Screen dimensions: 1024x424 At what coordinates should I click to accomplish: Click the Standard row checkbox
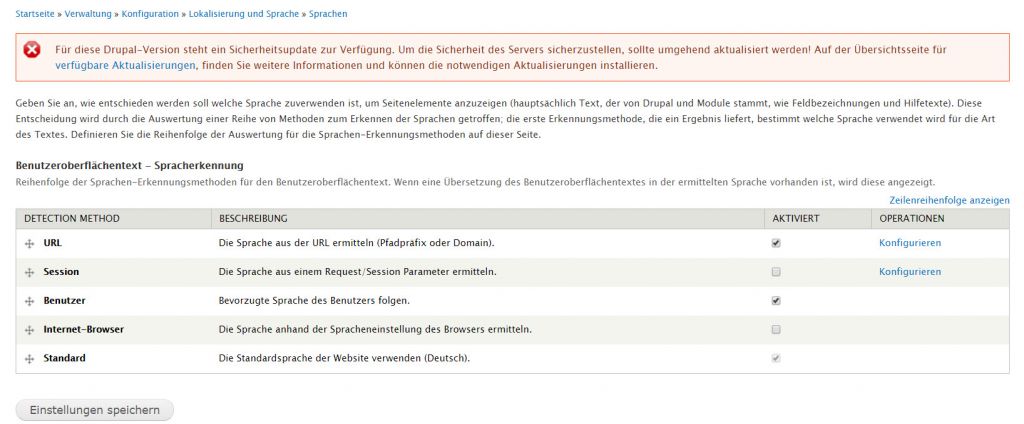776,358
